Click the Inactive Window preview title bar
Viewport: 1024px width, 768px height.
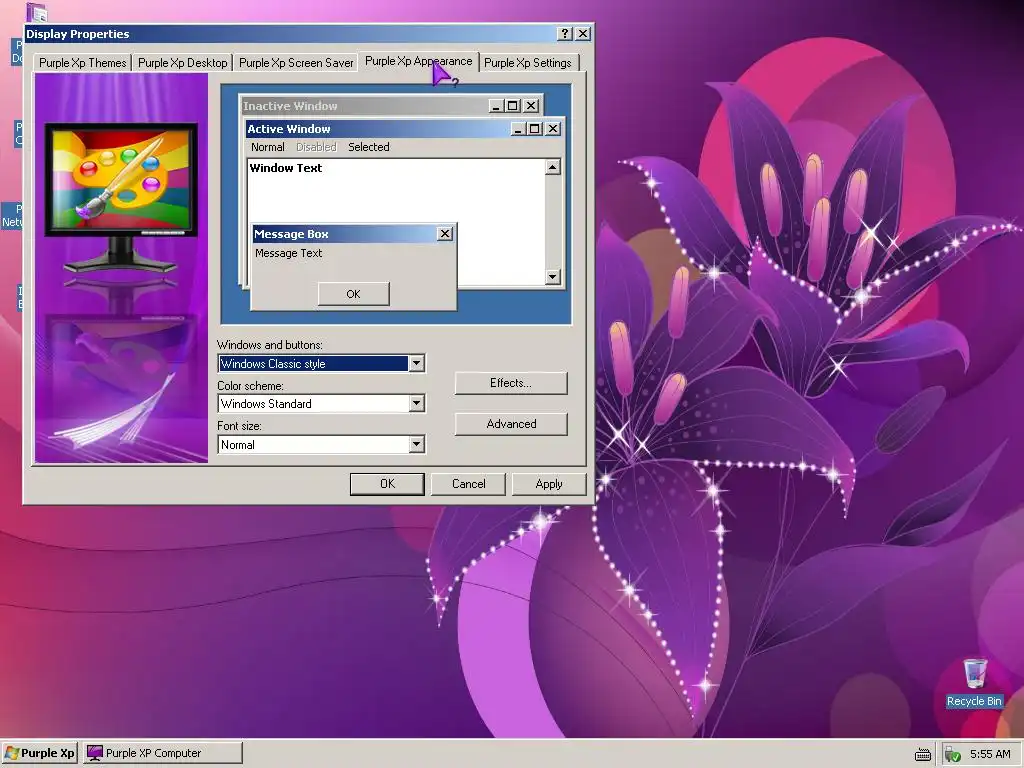391,106
